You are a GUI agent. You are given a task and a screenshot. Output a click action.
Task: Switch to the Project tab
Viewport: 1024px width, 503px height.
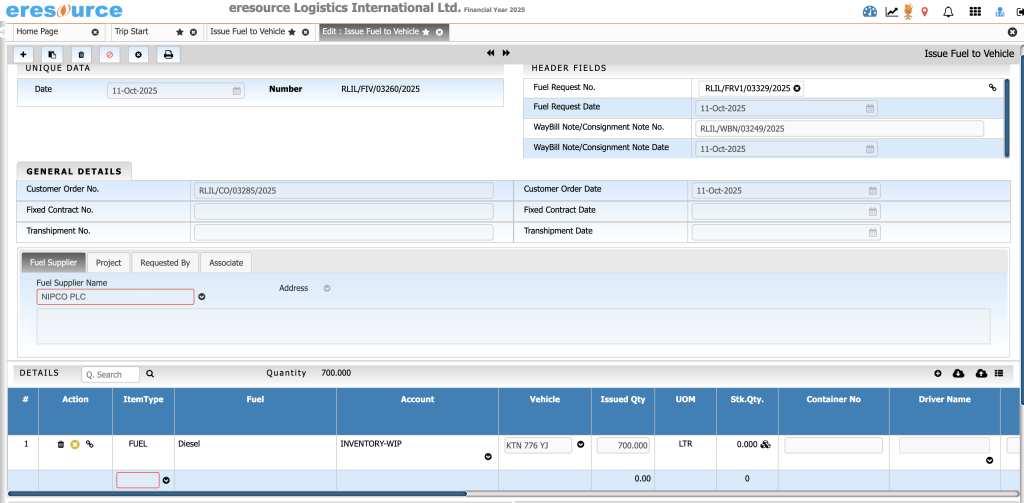pos(109,263)
